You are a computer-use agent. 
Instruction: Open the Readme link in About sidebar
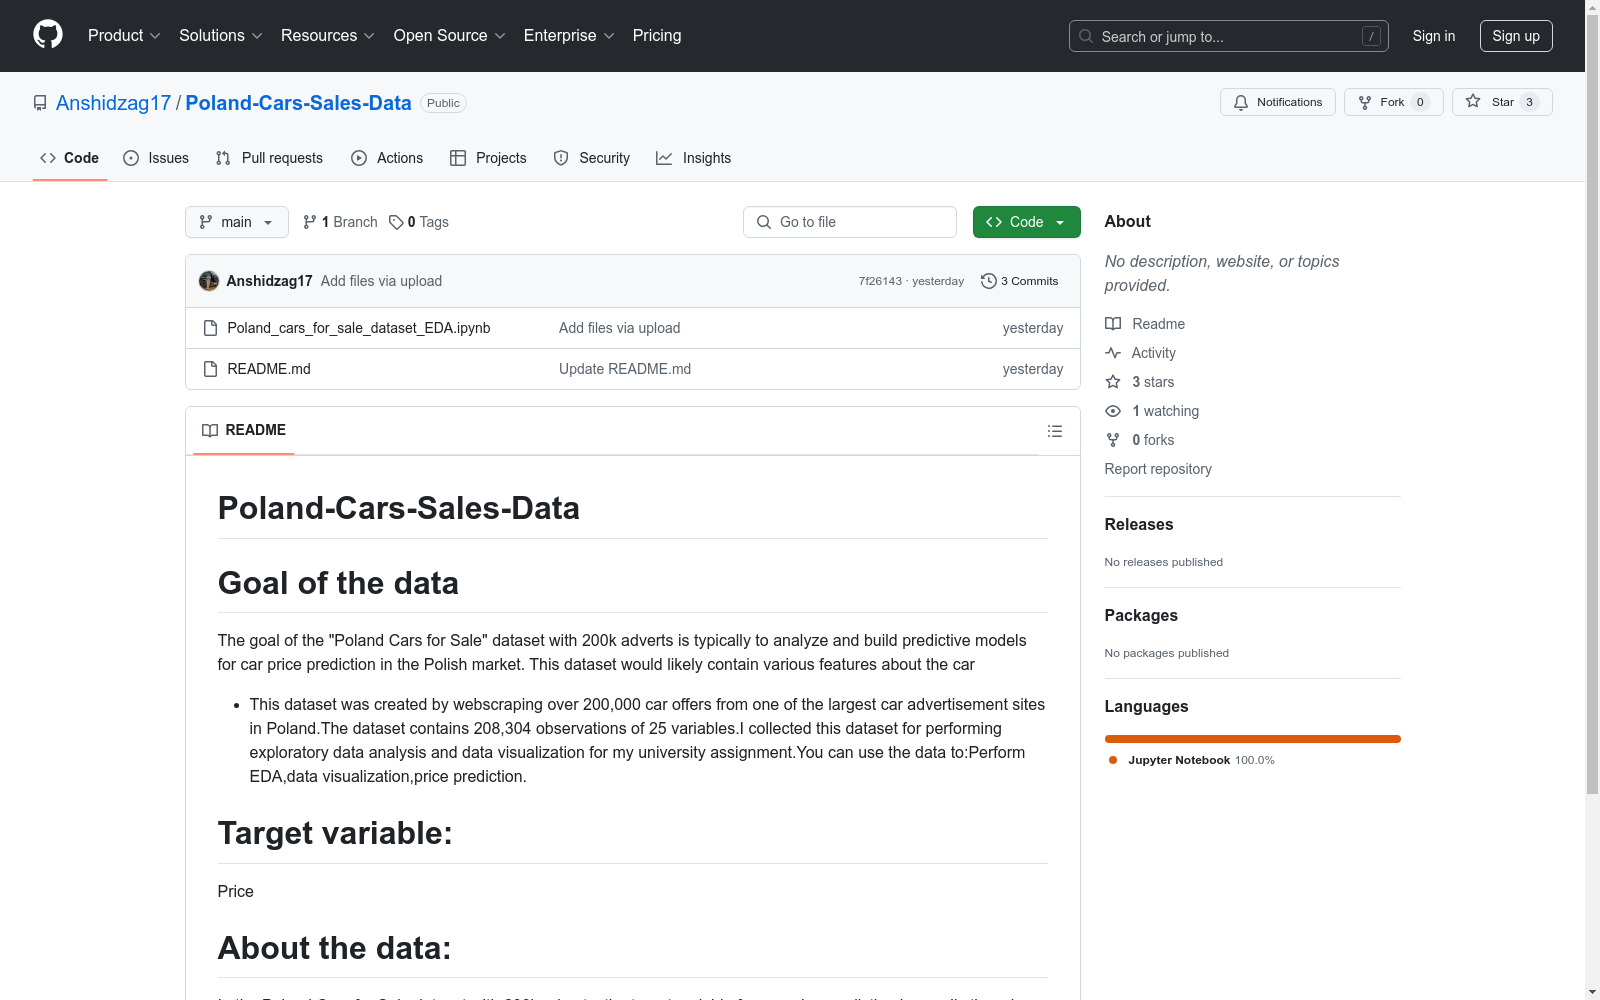(1158, 324)
